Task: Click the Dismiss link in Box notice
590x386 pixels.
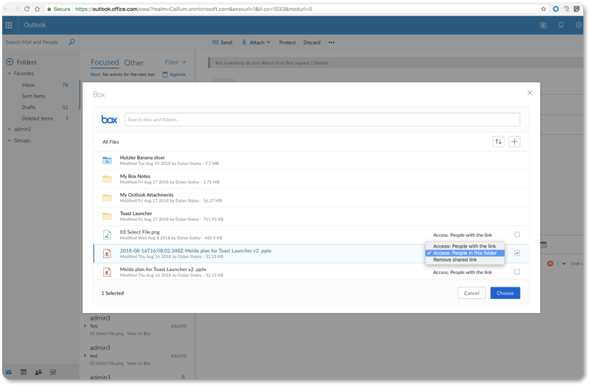Action: click(x=321, y=63)
